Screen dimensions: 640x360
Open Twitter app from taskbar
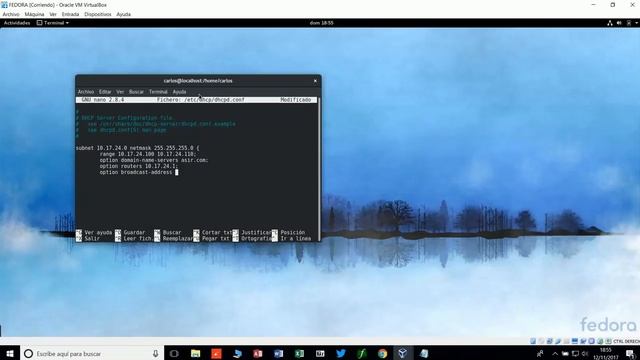[x=341, y=353]
